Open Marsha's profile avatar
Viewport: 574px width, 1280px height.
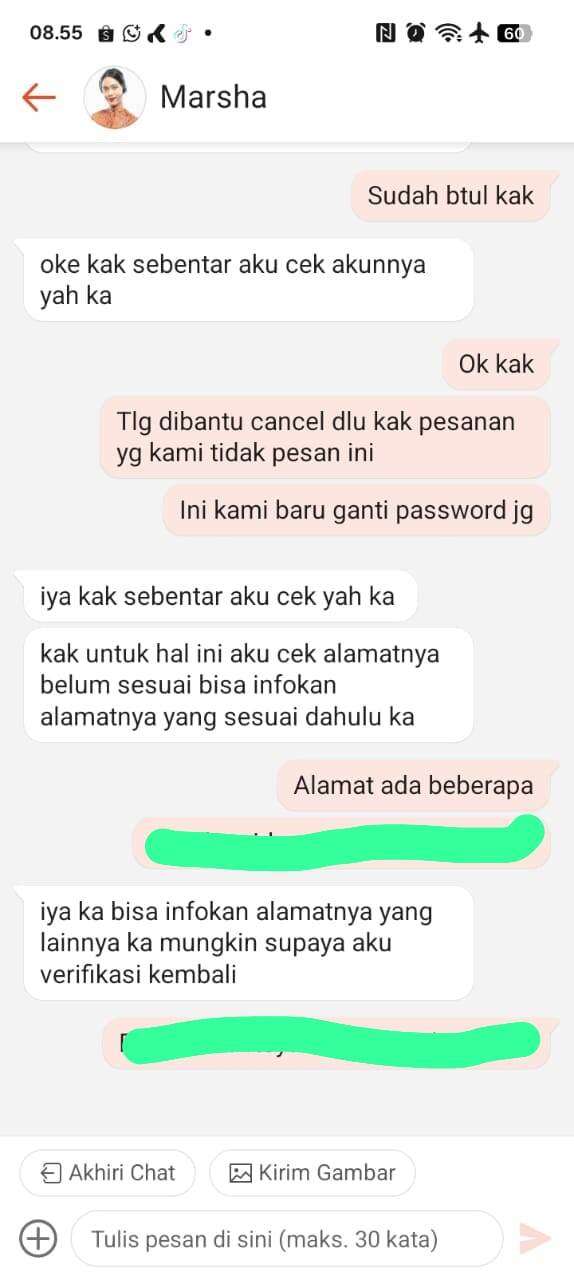[x=115, y=97]
